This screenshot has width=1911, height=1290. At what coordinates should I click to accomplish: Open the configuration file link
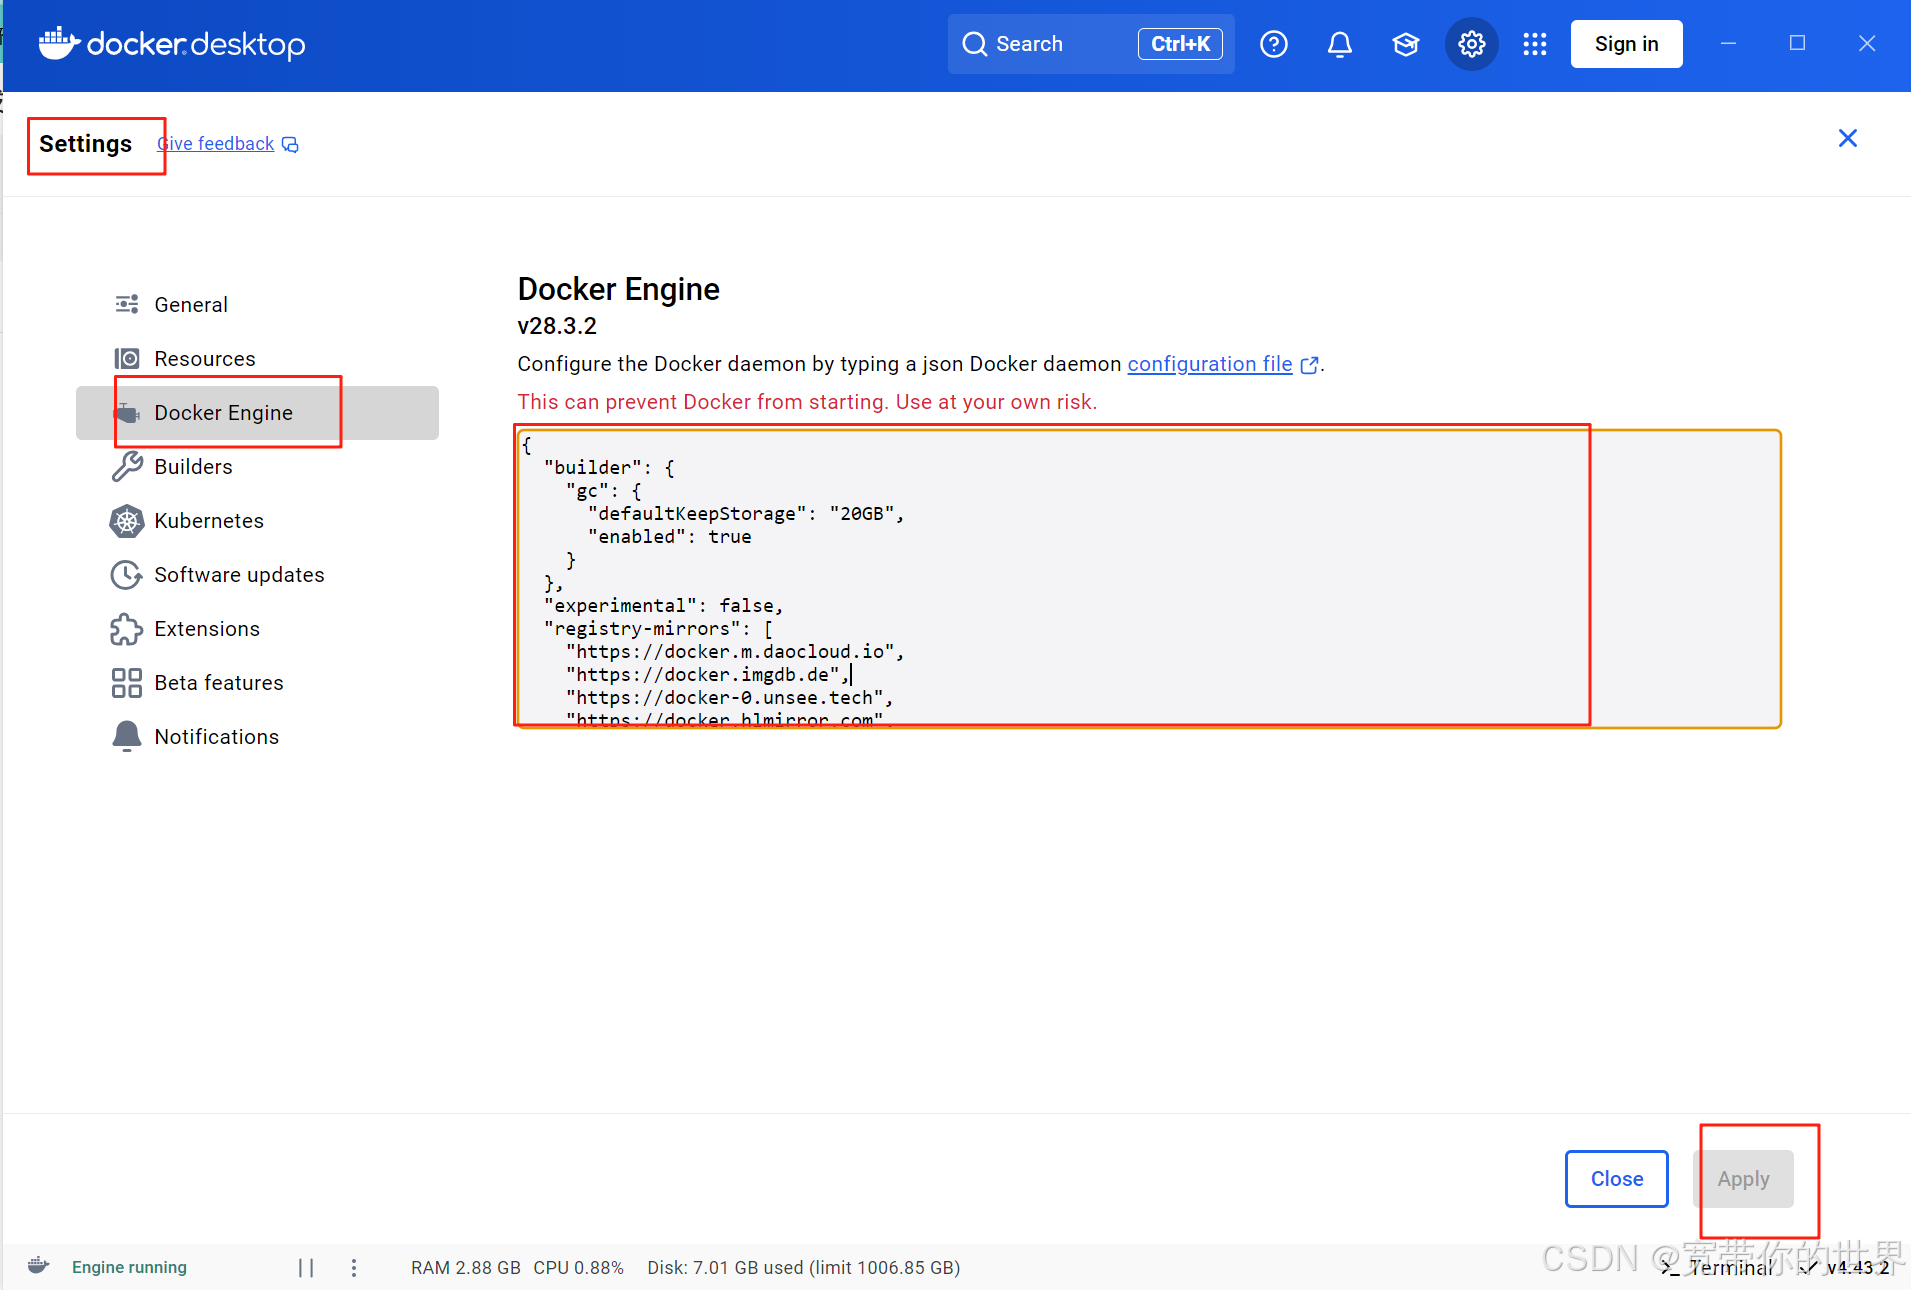[x=1210, y=364]
